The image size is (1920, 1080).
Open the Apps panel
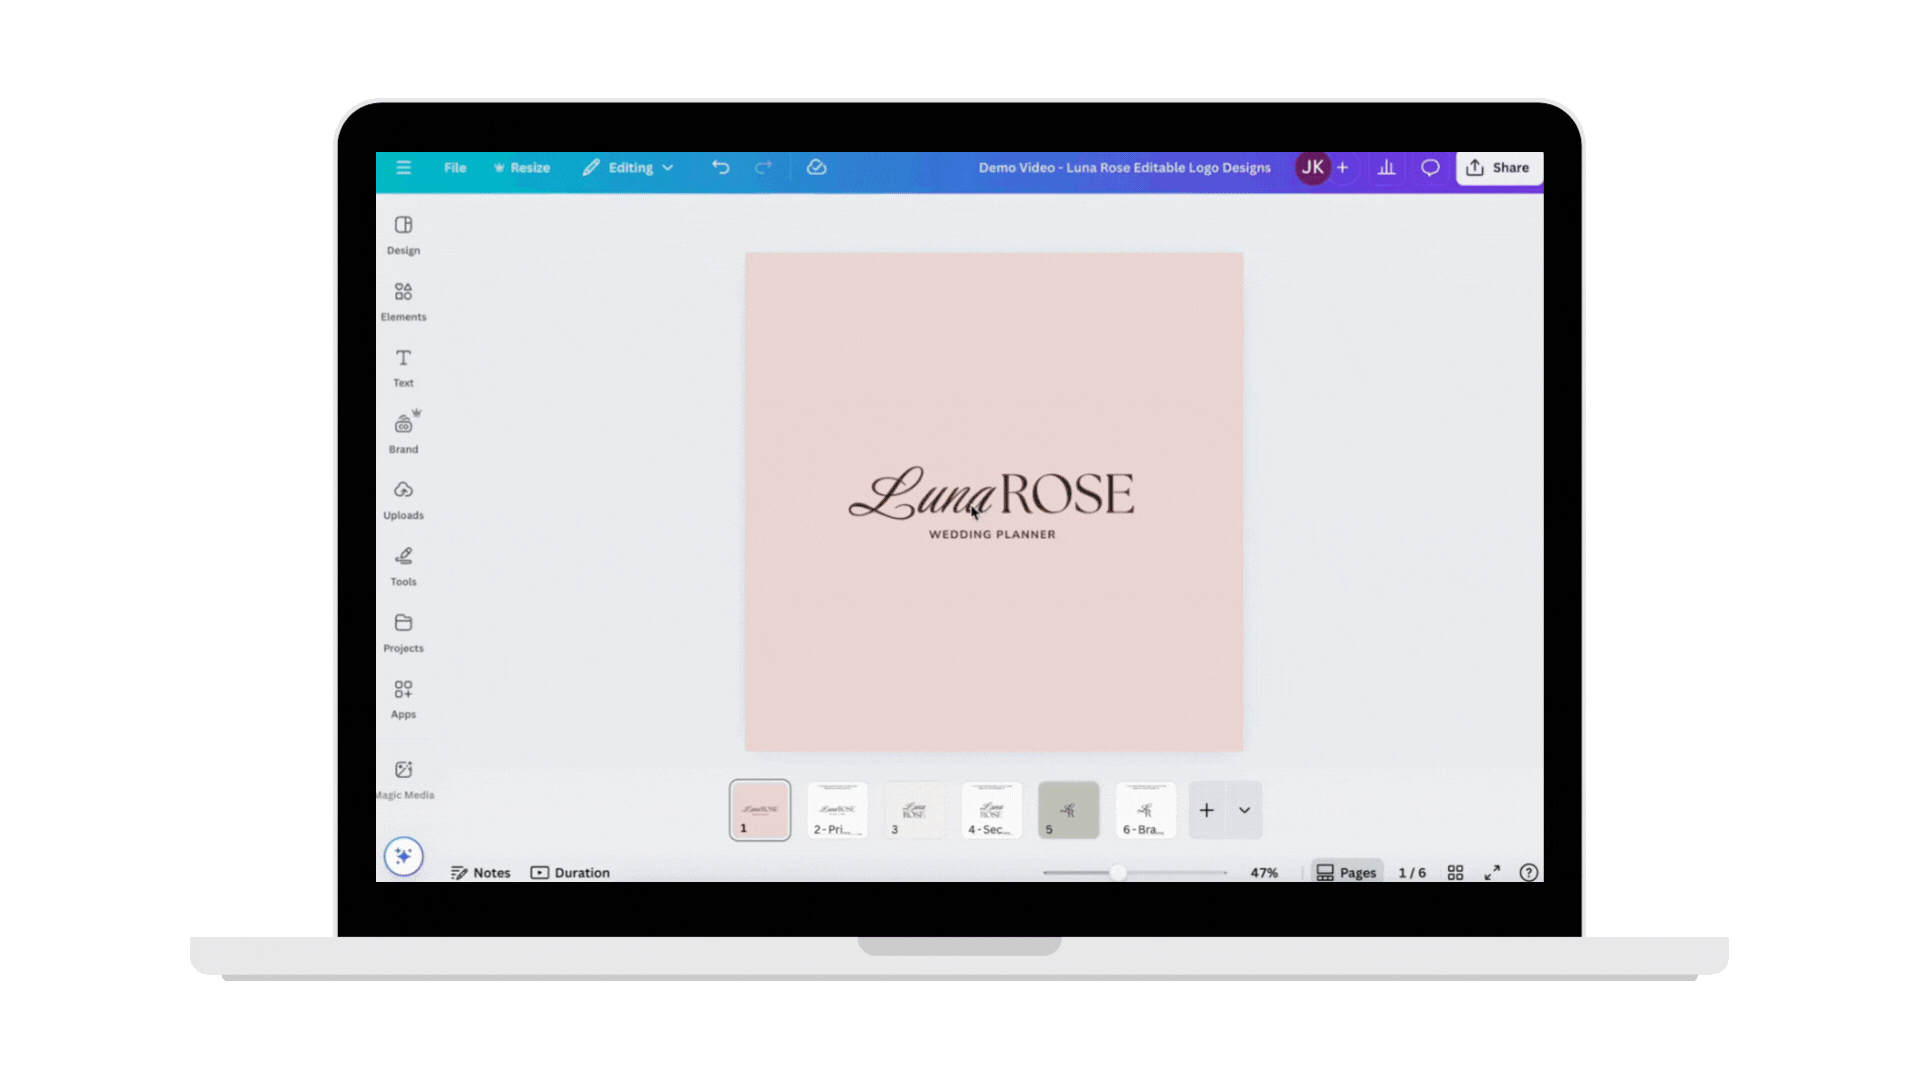pyautogui.click(x=403, y=698)
